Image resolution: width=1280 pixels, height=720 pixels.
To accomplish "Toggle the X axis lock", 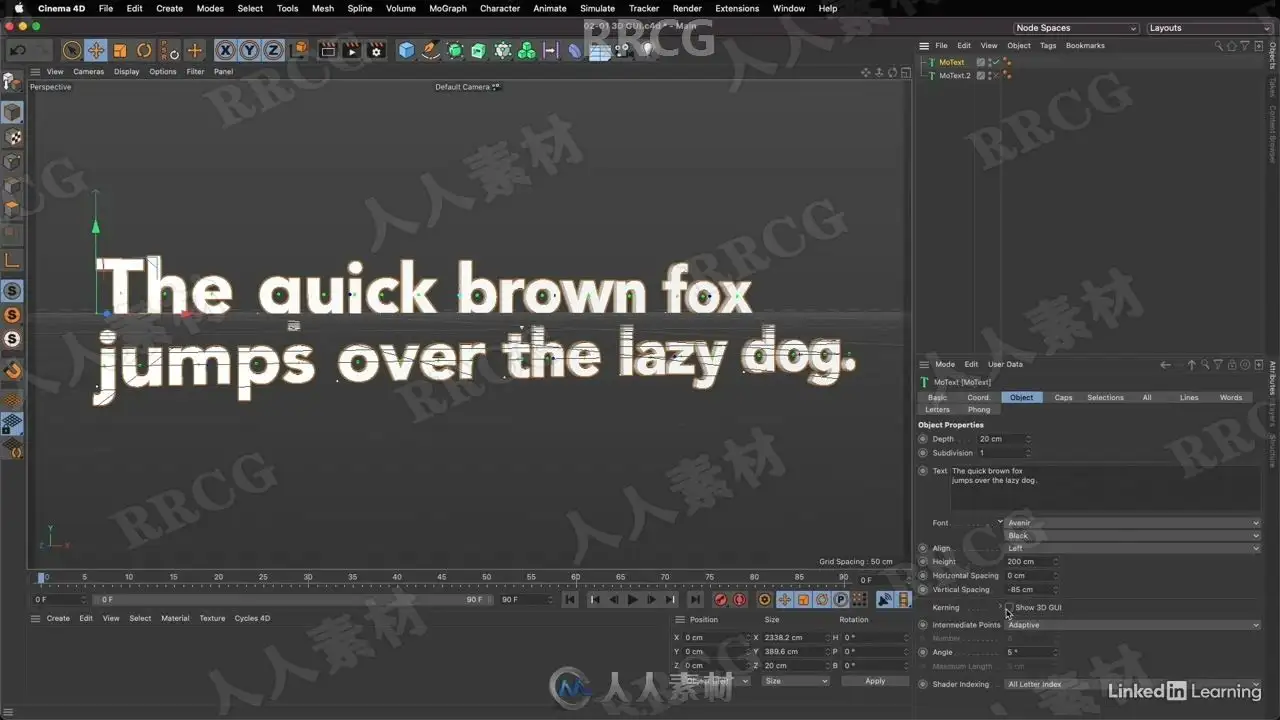I will [225, 50].
